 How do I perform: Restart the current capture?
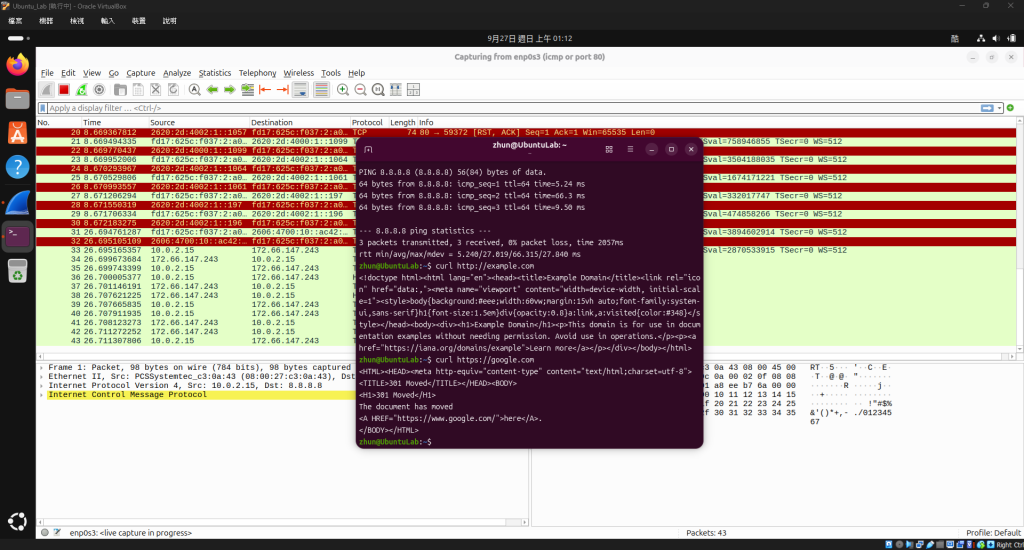tap(81, 90)
